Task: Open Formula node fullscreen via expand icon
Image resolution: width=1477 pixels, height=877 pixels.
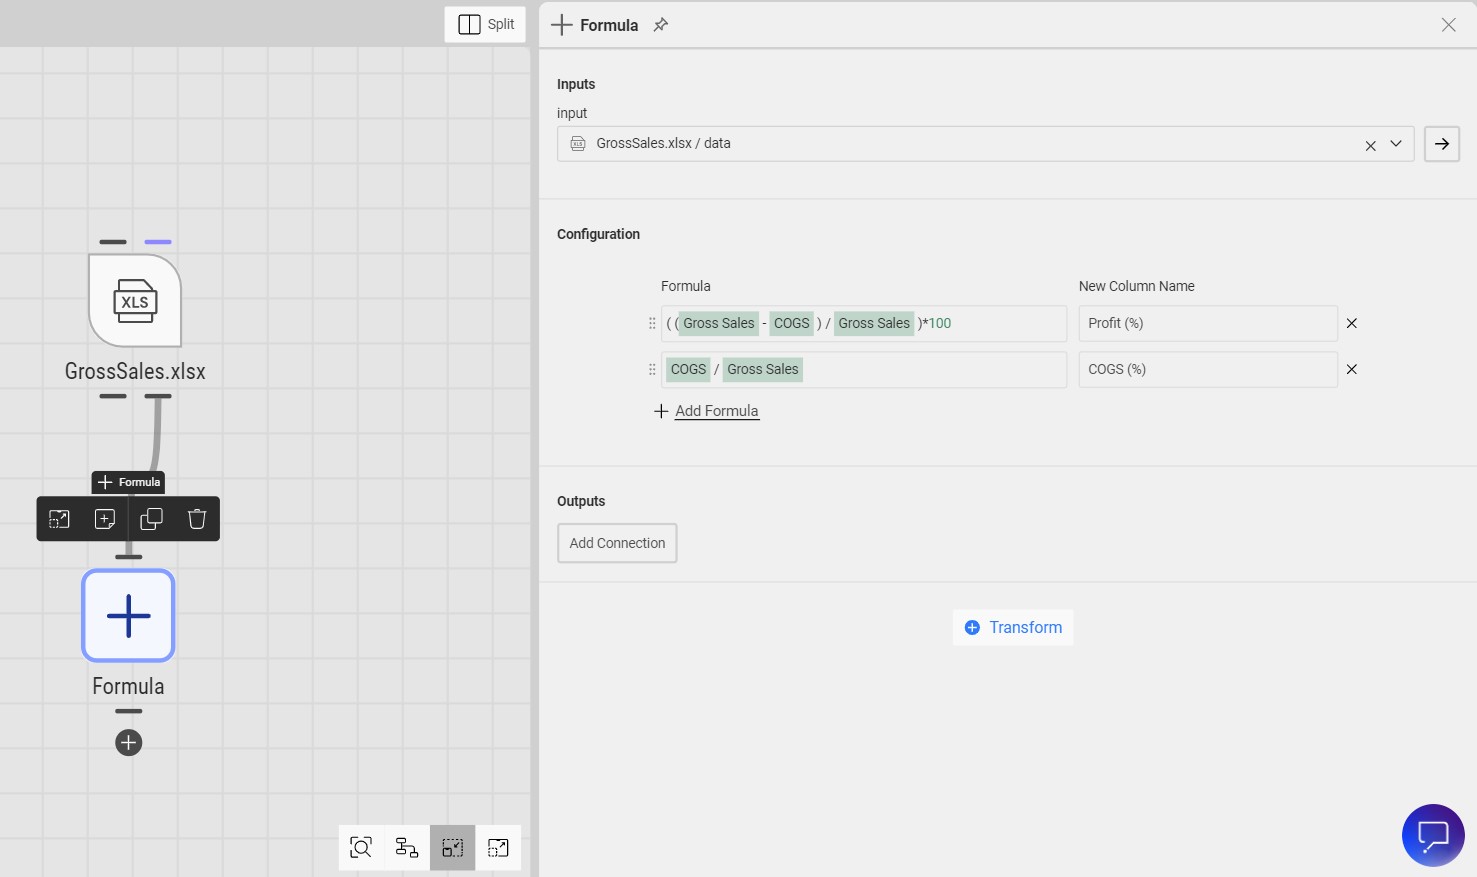Action: point(59,518)
